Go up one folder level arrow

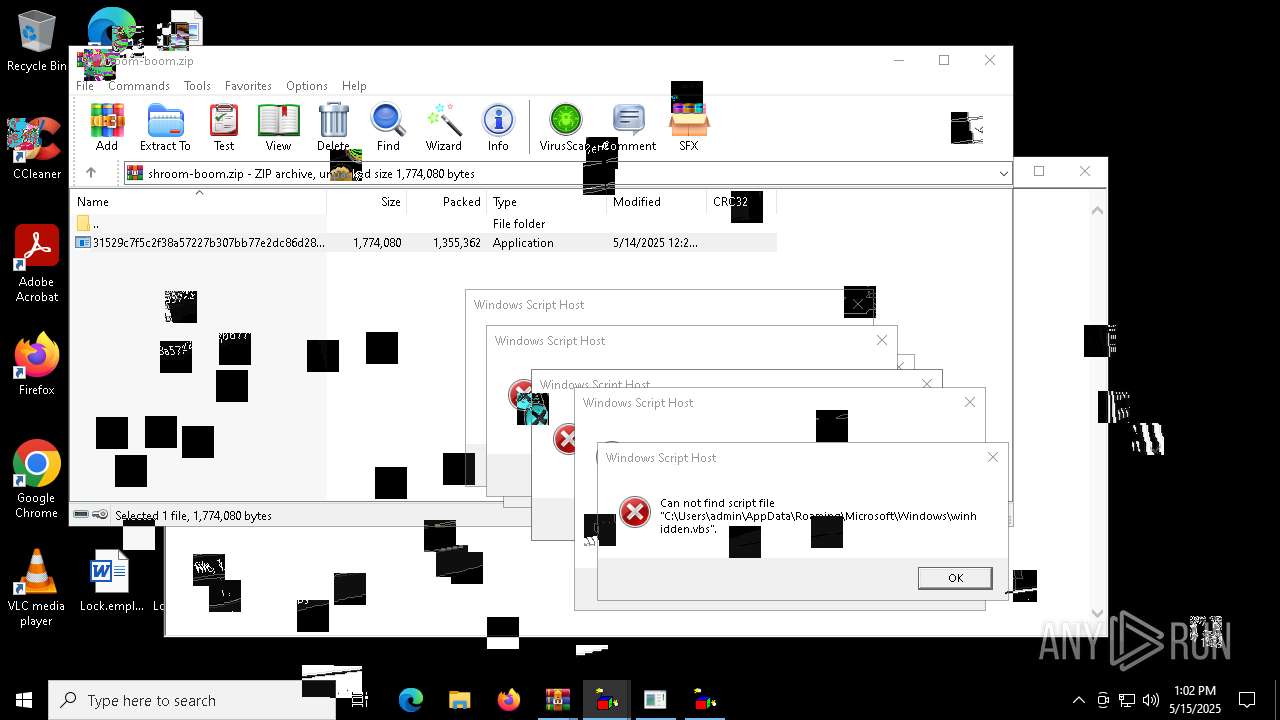pos(91,173)
